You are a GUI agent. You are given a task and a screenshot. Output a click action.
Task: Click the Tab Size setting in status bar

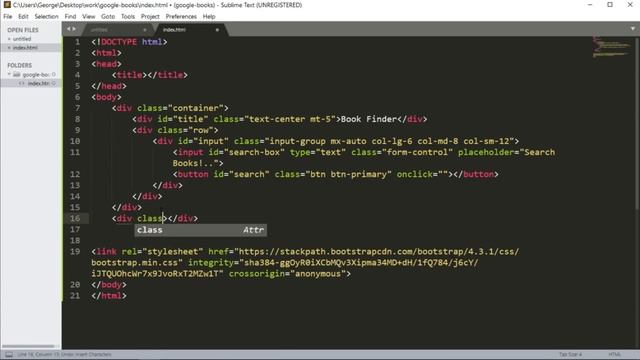tap(570, 354)
